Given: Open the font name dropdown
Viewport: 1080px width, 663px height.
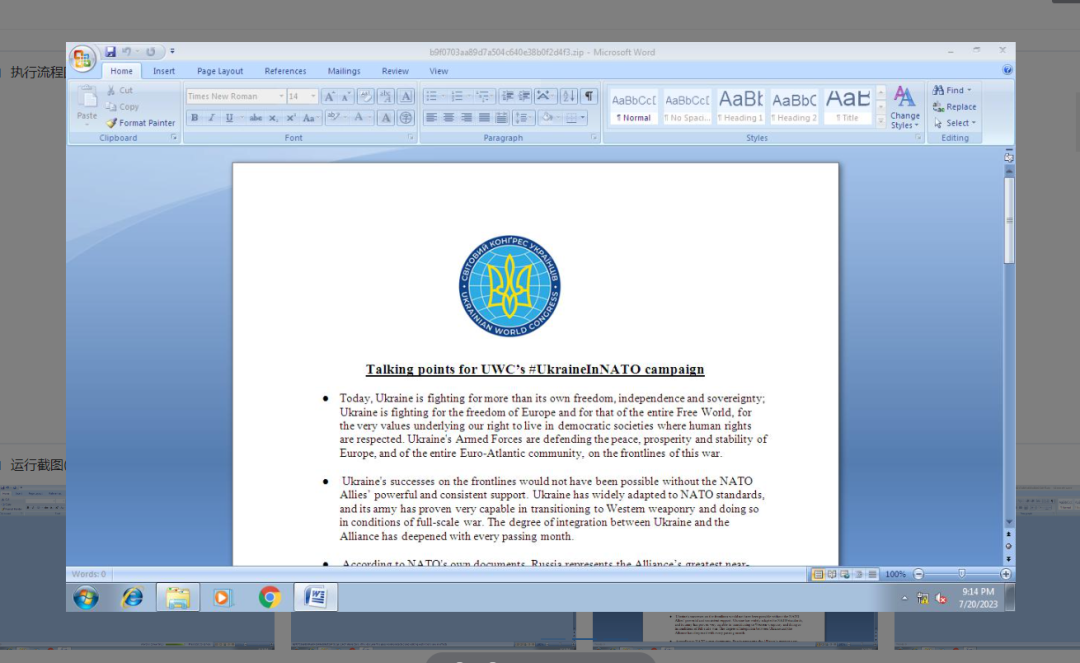Looking at the screenshot, I should click(279, 97).
